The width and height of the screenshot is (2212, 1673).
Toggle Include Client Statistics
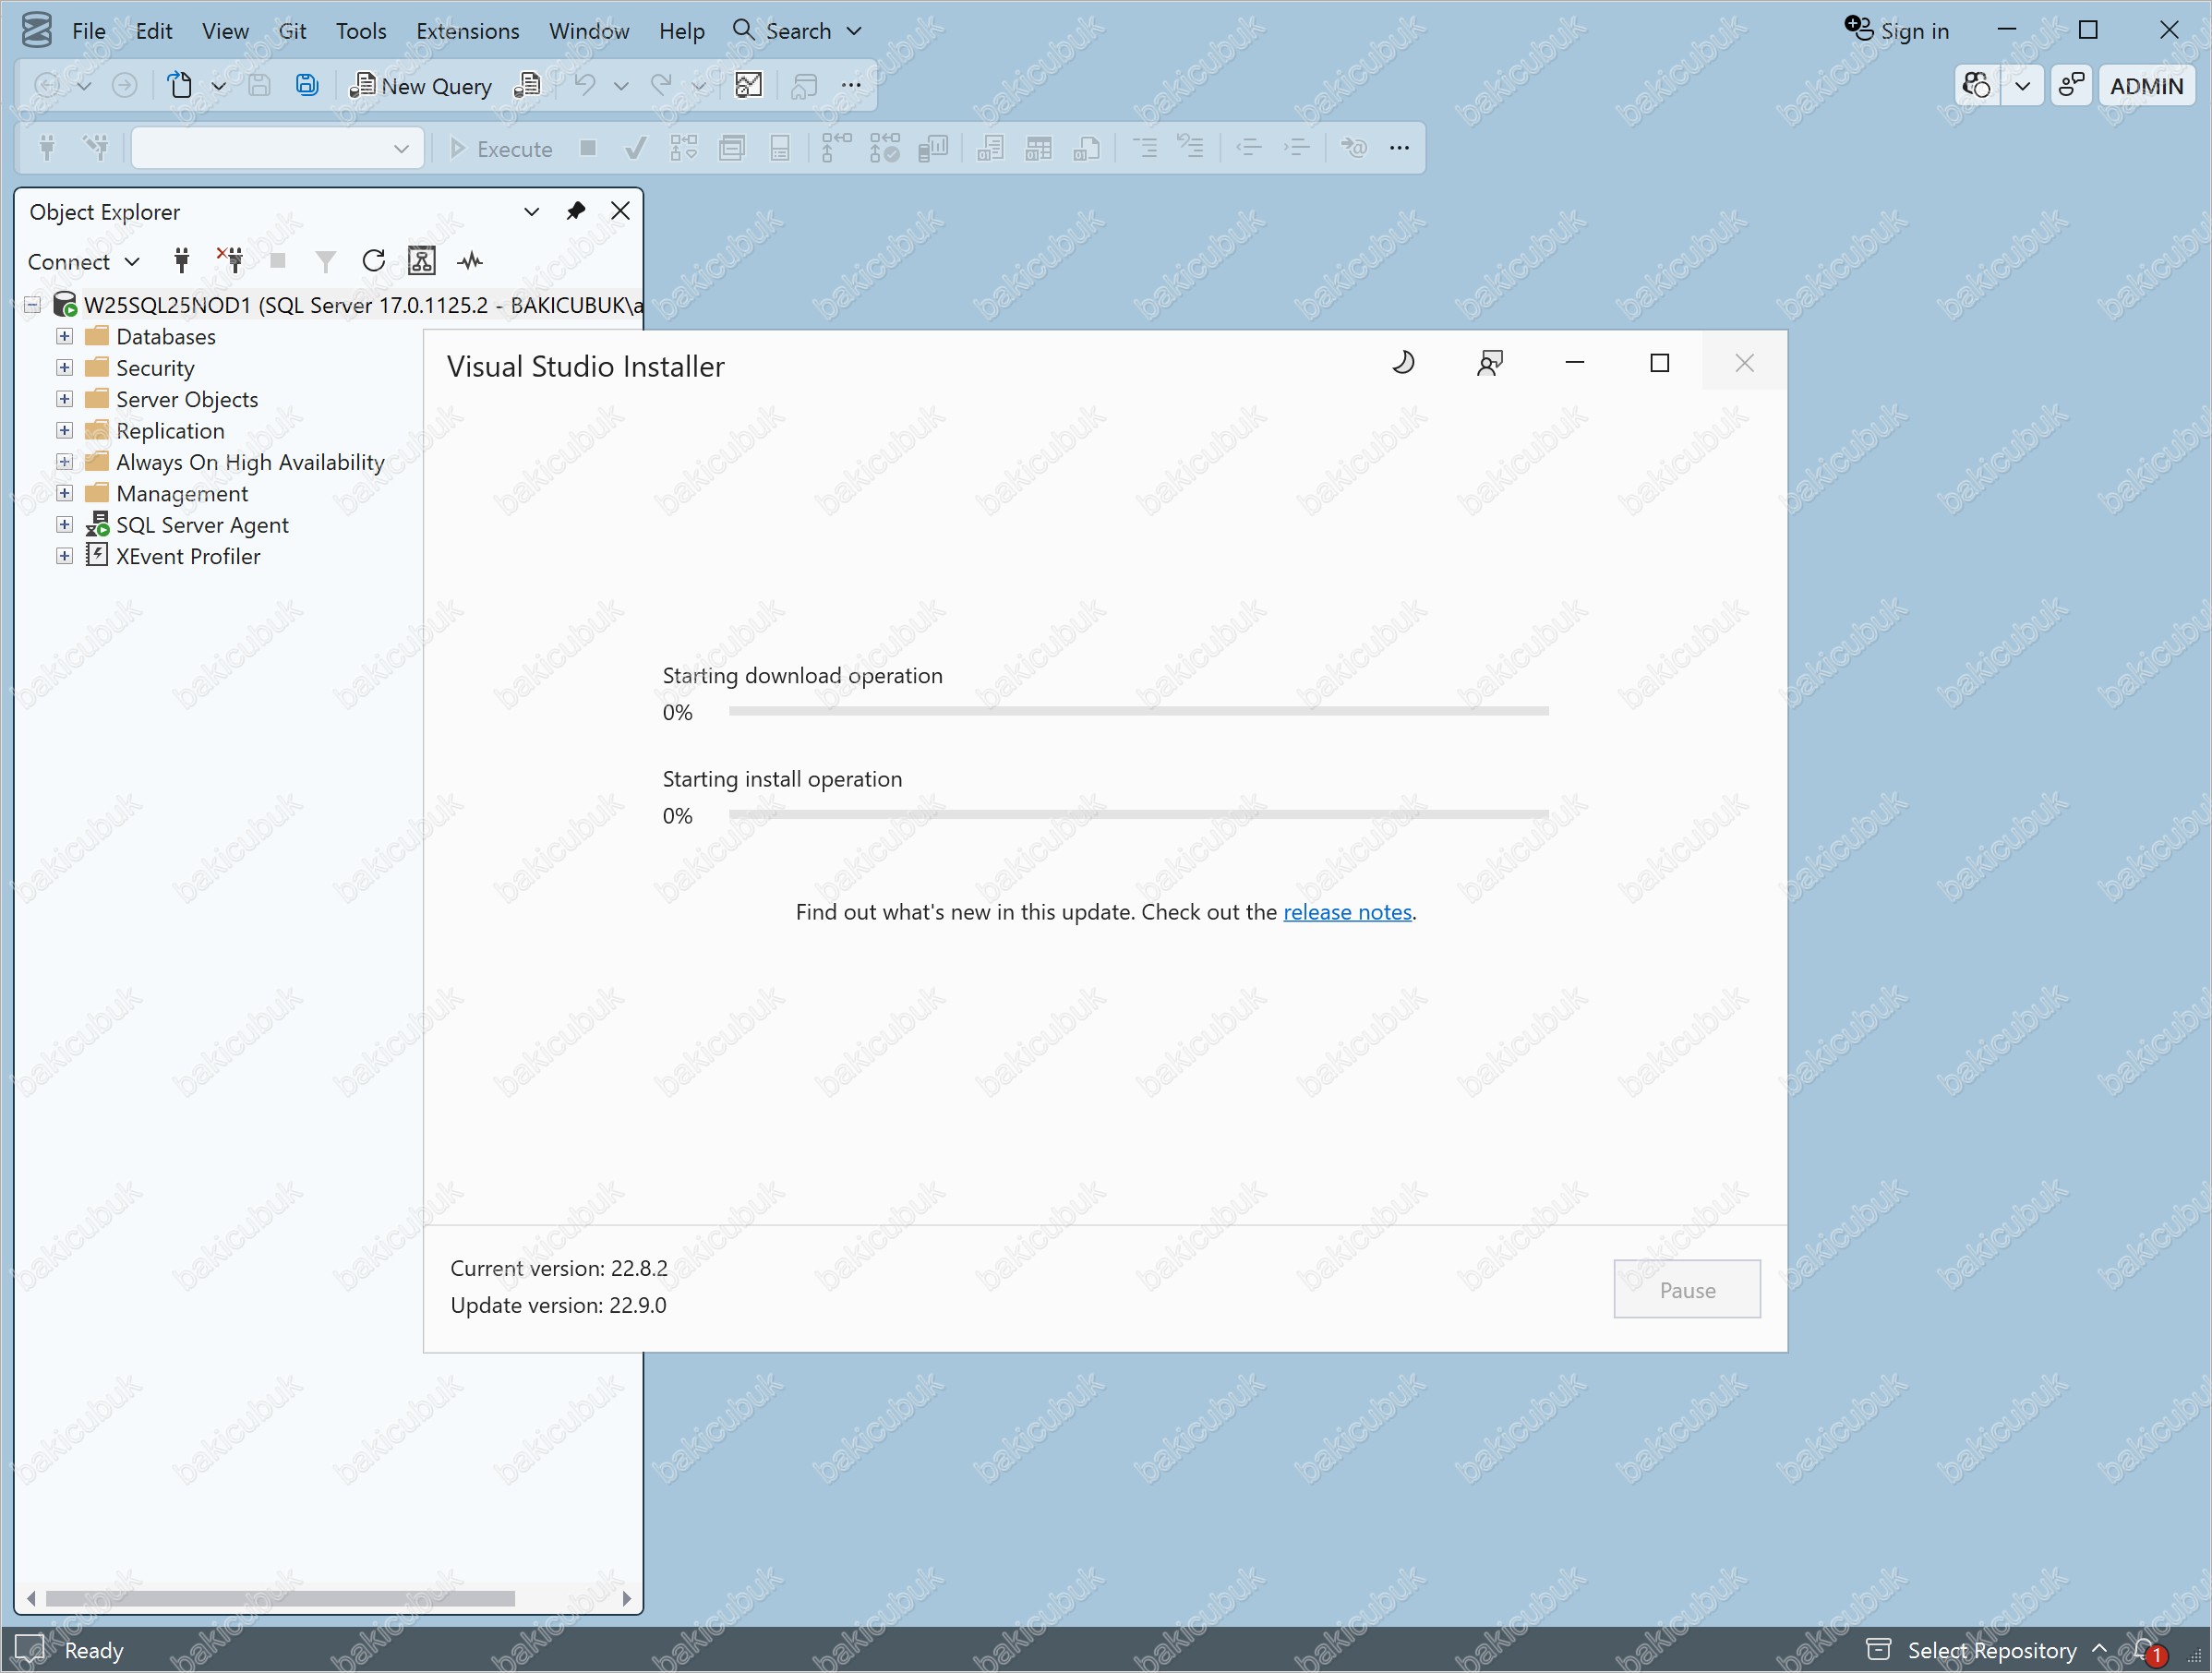(933, 148)
